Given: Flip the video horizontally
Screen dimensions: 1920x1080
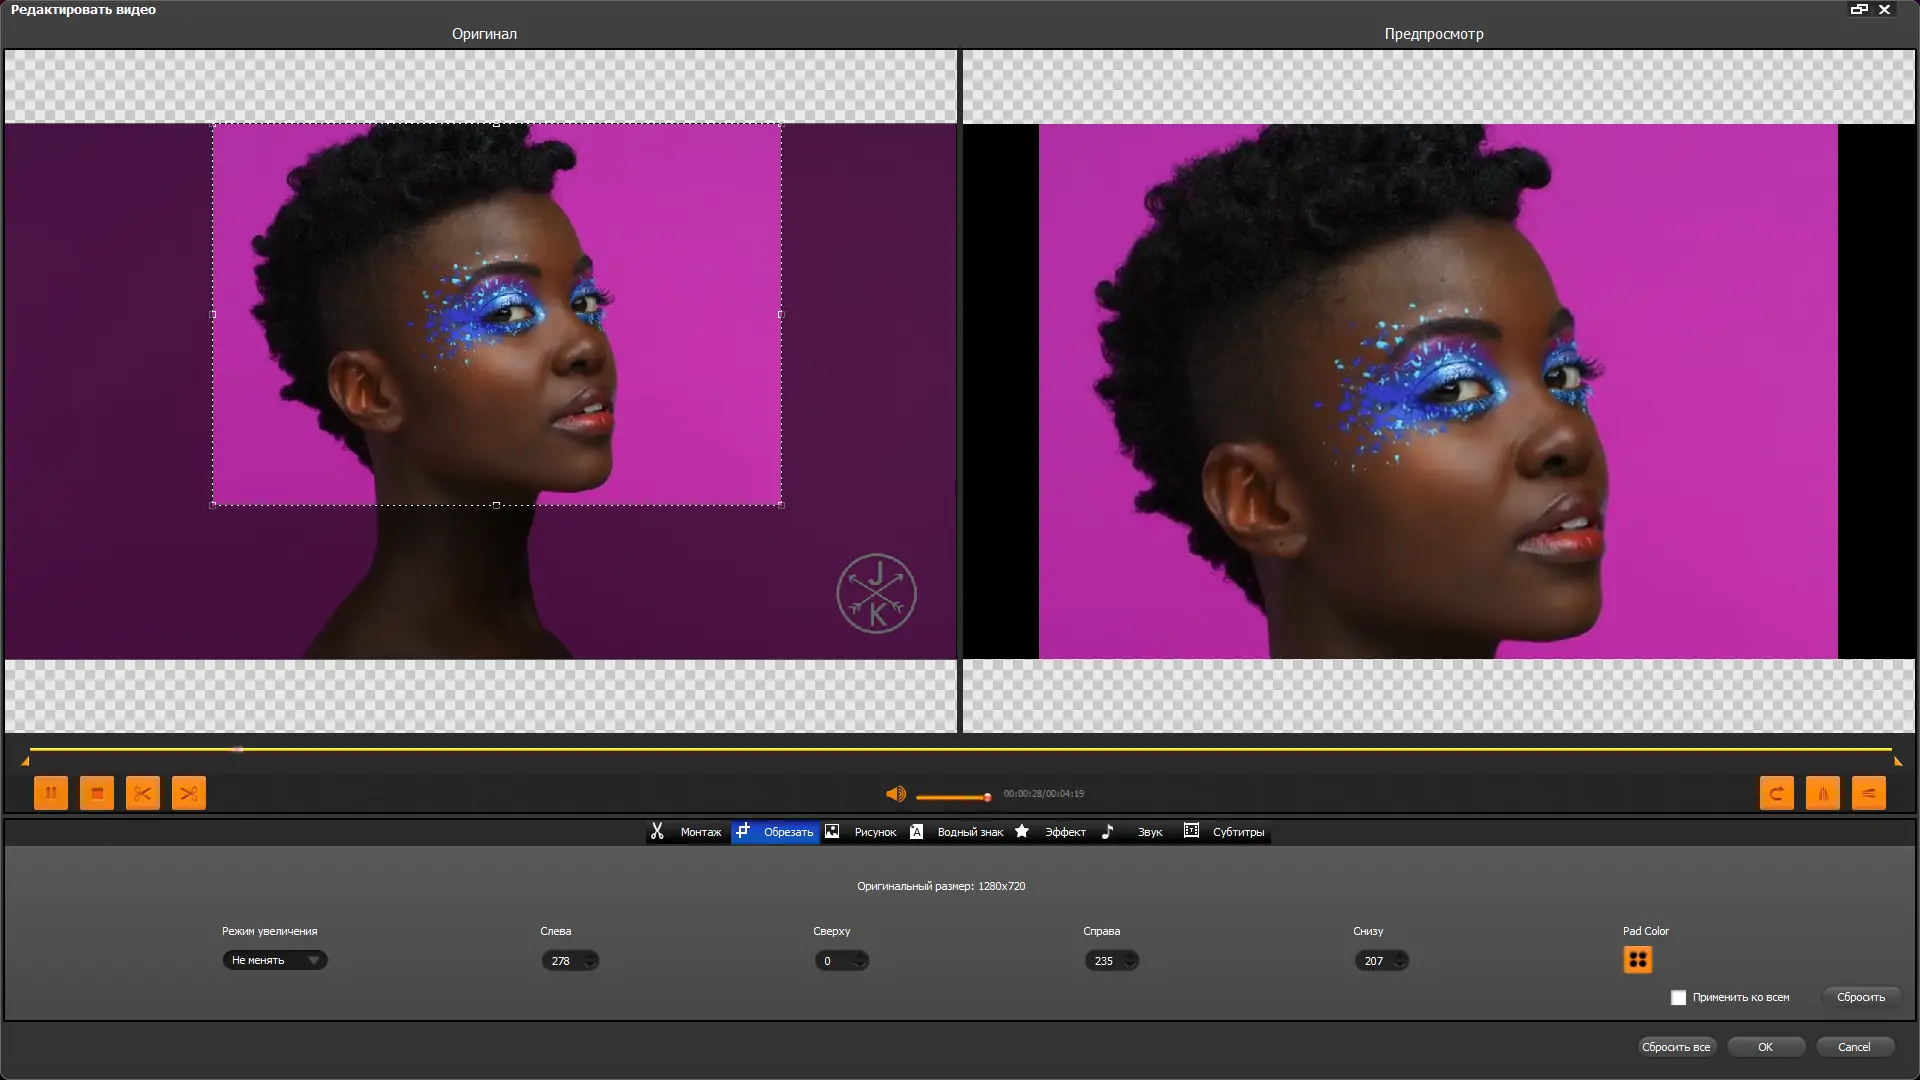Looking at the screenshot, I should tap(1823, 793).
